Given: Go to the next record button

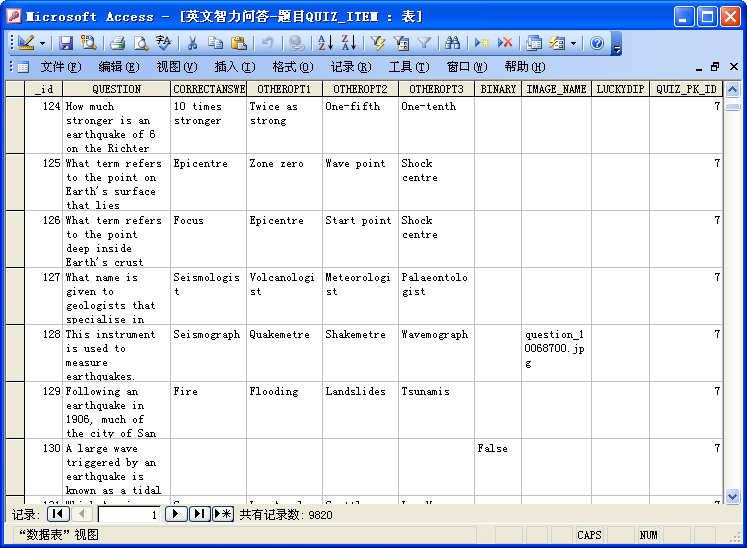Looking at the screenshot, I should coord(176,514).
